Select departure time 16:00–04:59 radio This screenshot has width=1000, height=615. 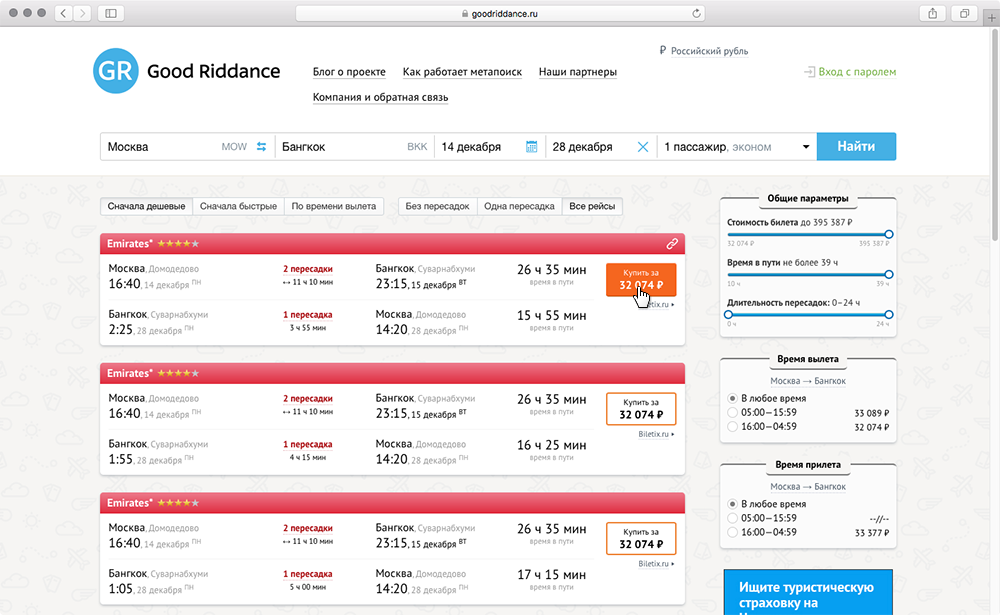tap(733, 426)
